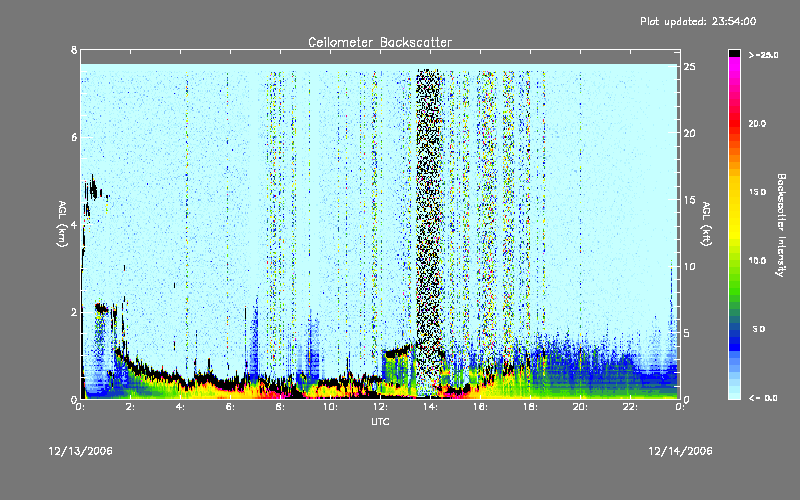Click the '22:' hour tick label on the time axis

(x=630, y=407)
